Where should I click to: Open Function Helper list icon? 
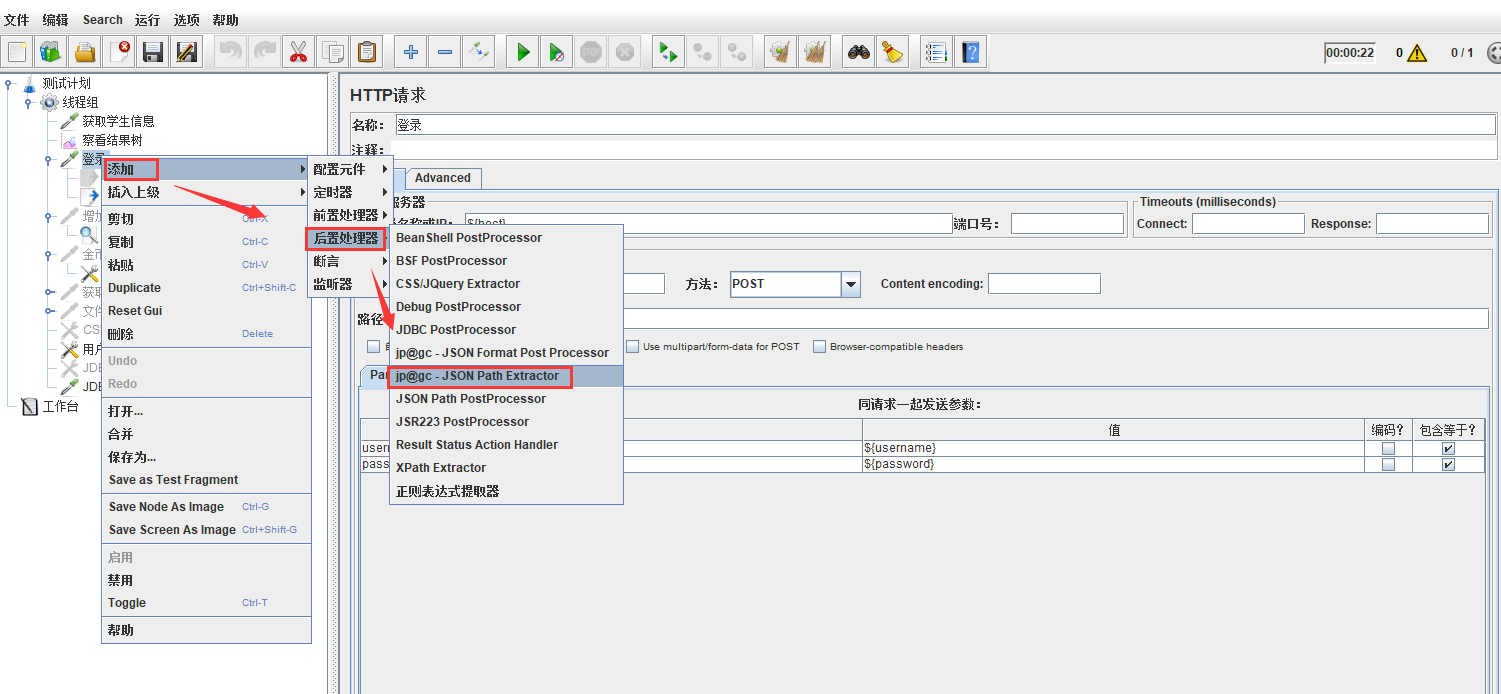point(936,52)
